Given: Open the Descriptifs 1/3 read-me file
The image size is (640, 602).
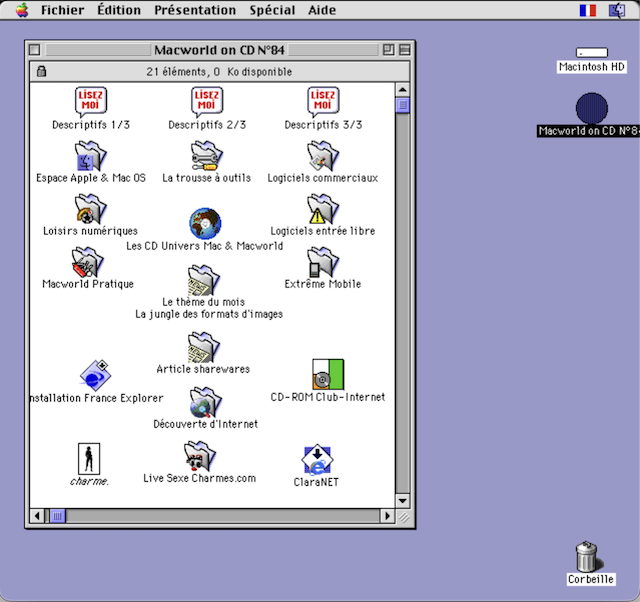Looking at the screenshot, I should 91,101.
